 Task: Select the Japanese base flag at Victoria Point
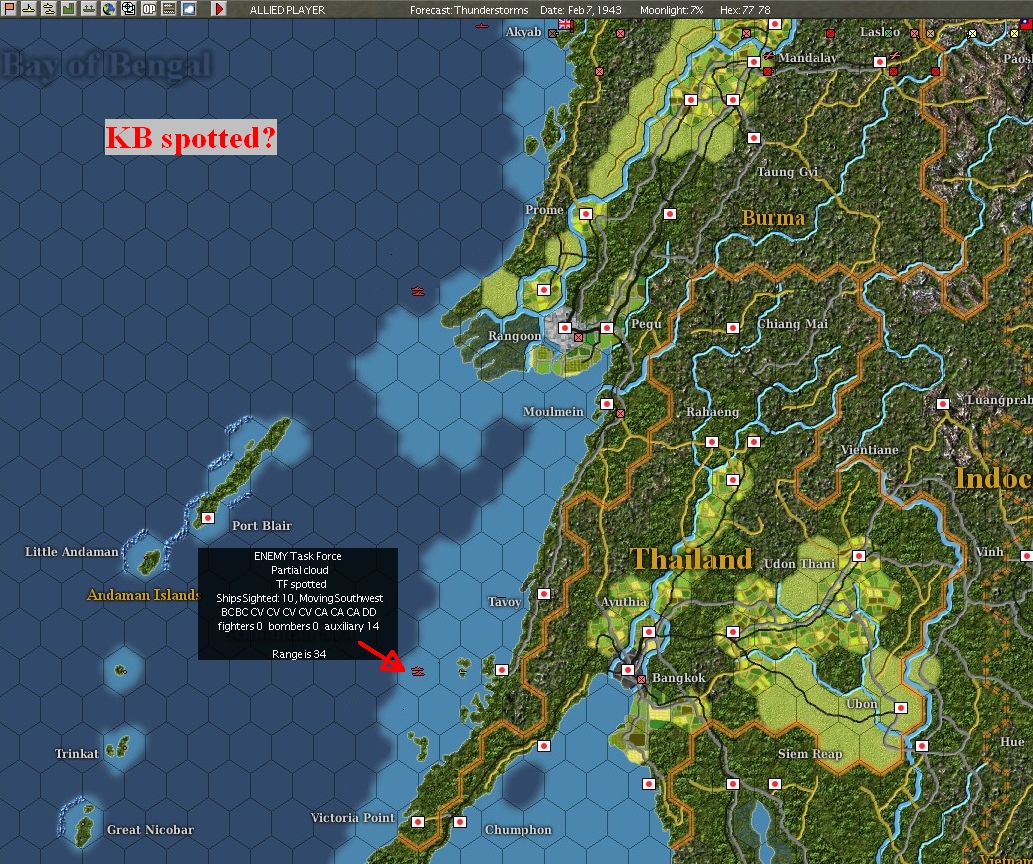click(418, 822)
